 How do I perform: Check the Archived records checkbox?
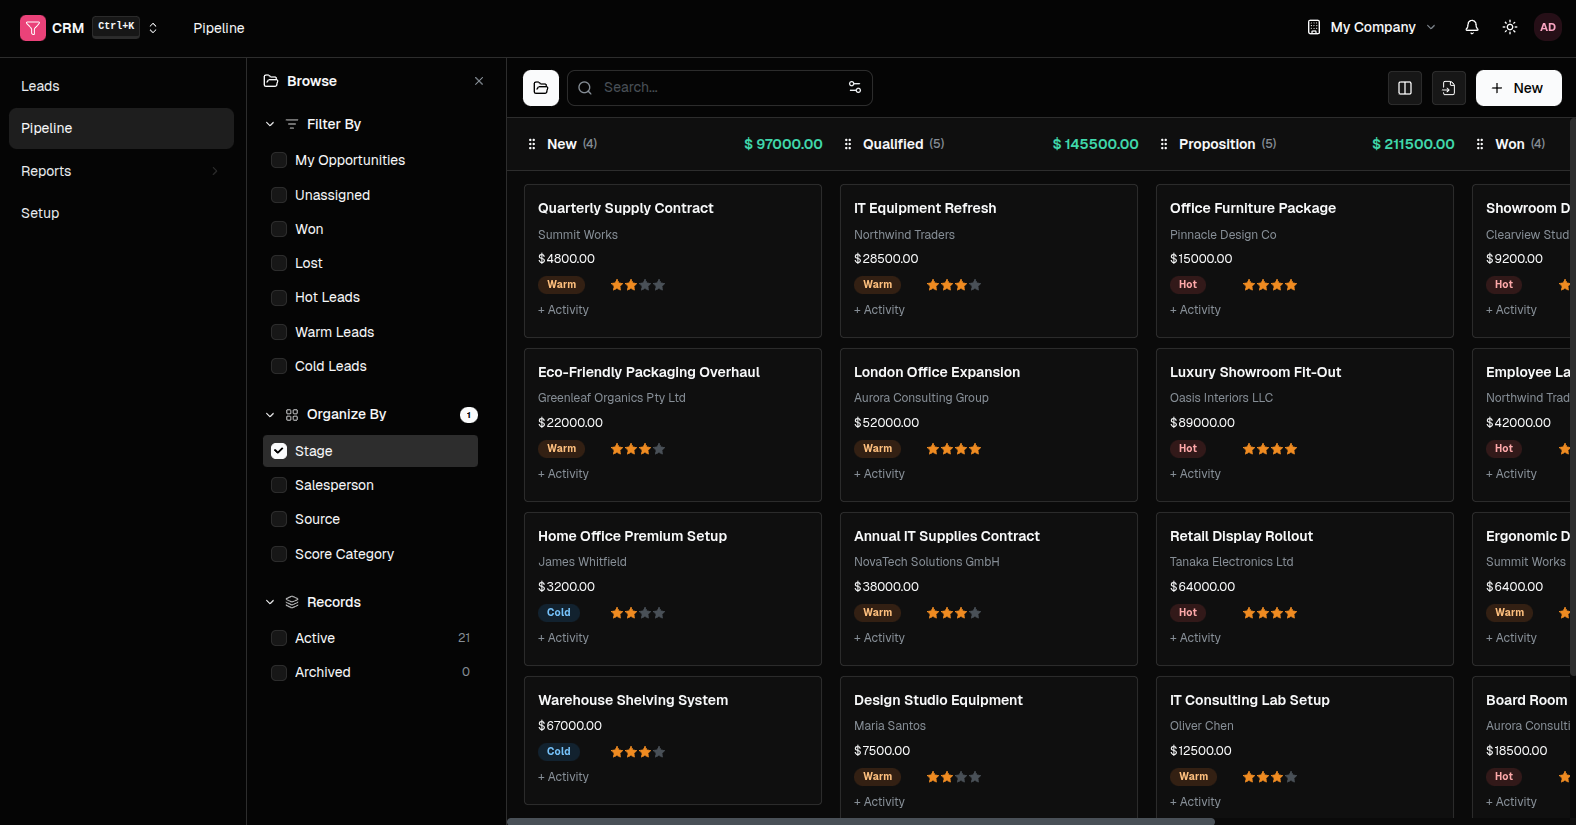(279, 673)
